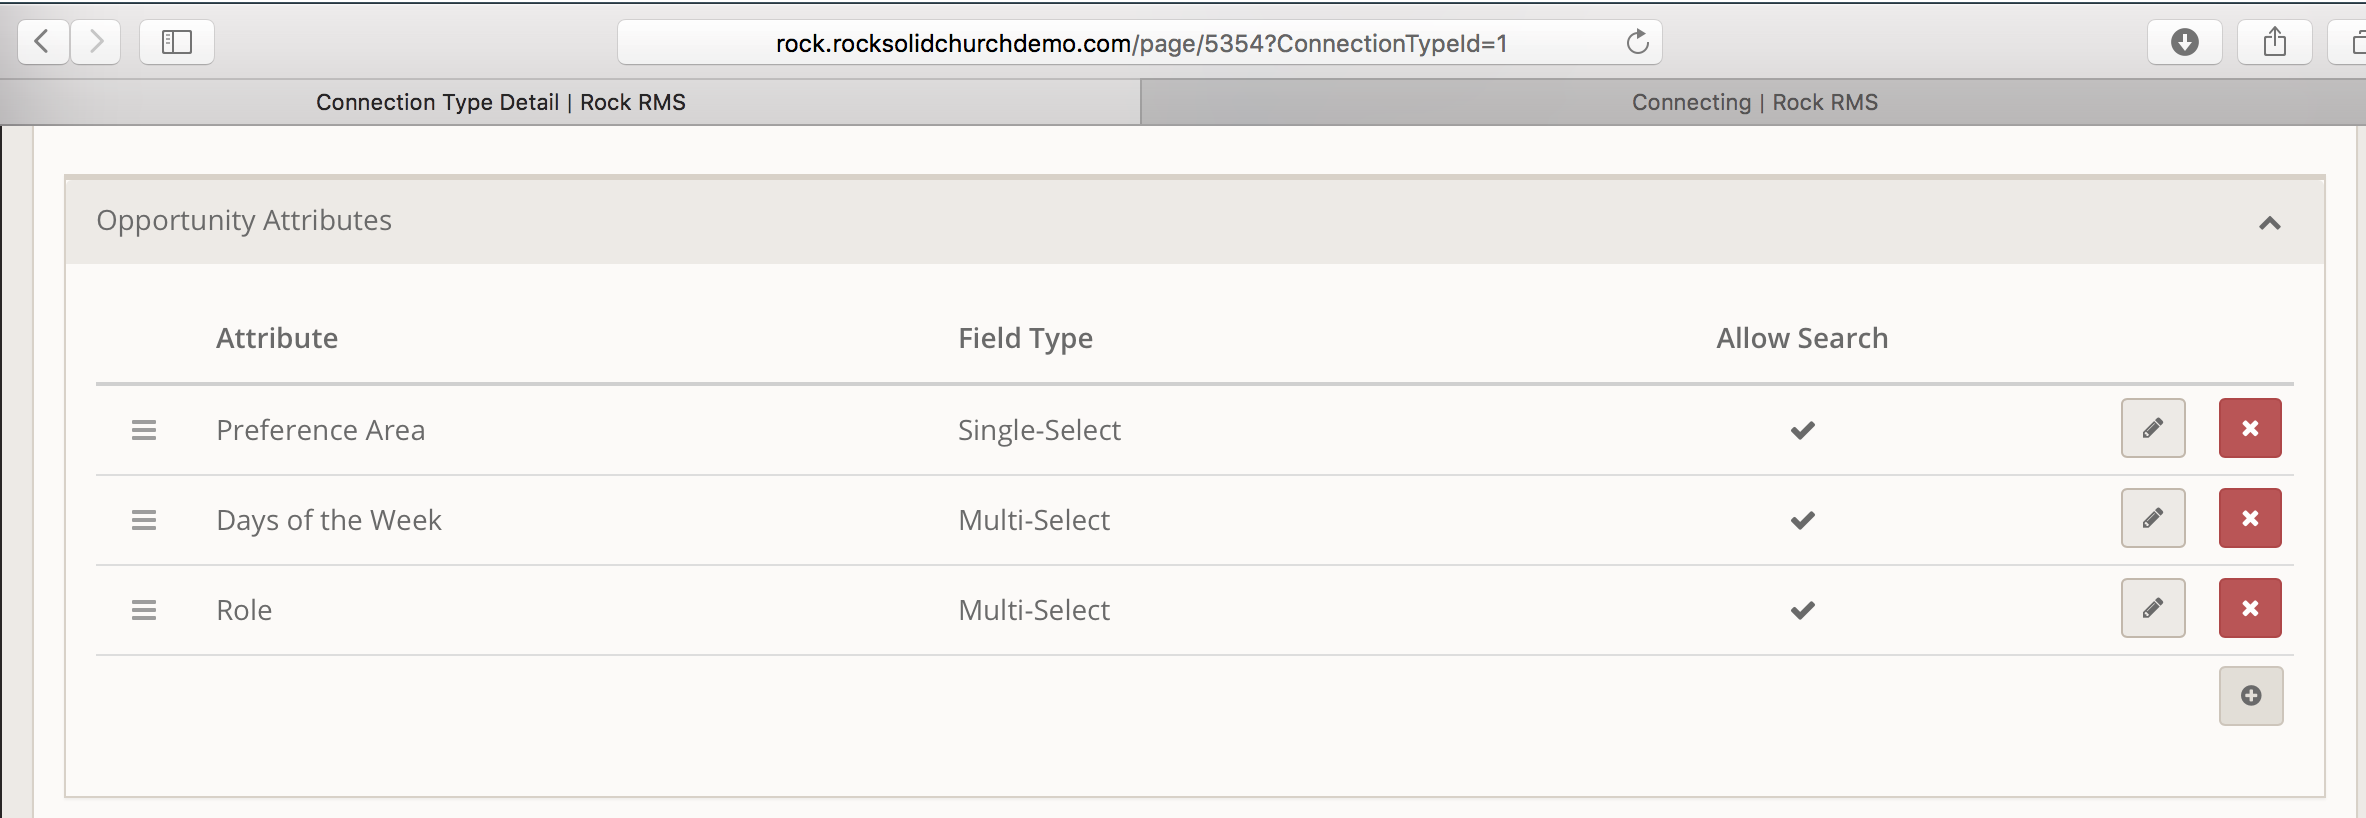Click the Preference Area reorder handle
The image size is (2366, 818).
144,430
